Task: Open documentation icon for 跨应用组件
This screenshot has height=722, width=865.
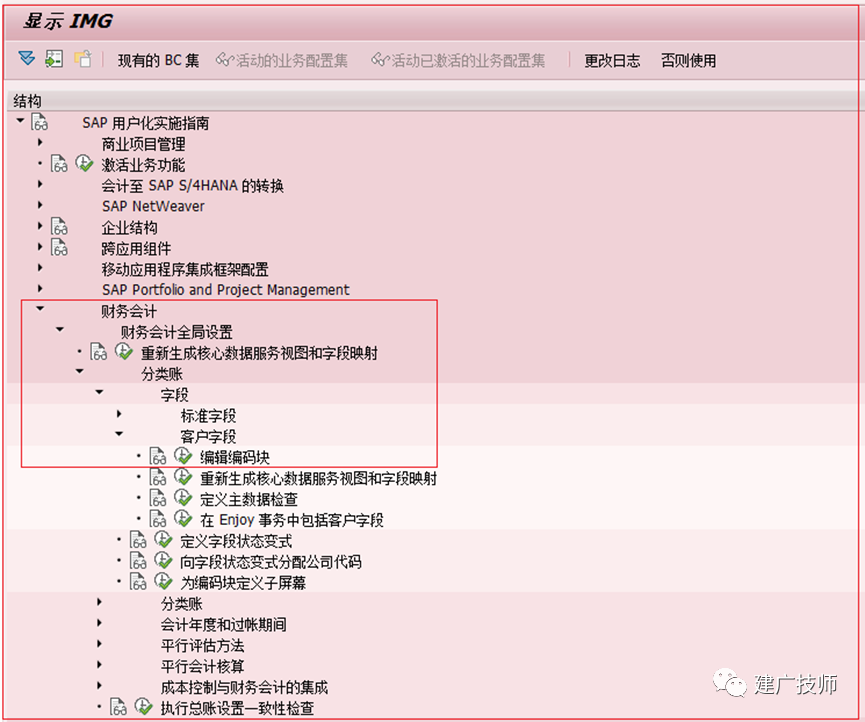Action: pyautogui.click(x=60, y=248)
